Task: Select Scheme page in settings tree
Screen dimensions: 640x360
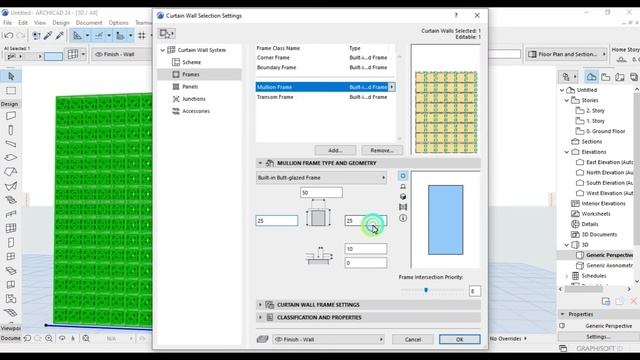Action: (191, 62)
